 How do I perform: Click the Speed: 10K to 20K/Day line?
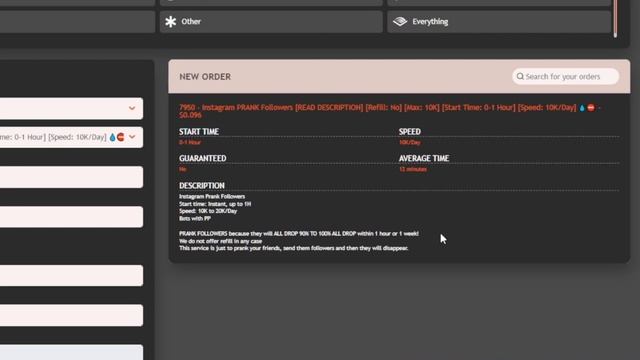tap(208, 211)
